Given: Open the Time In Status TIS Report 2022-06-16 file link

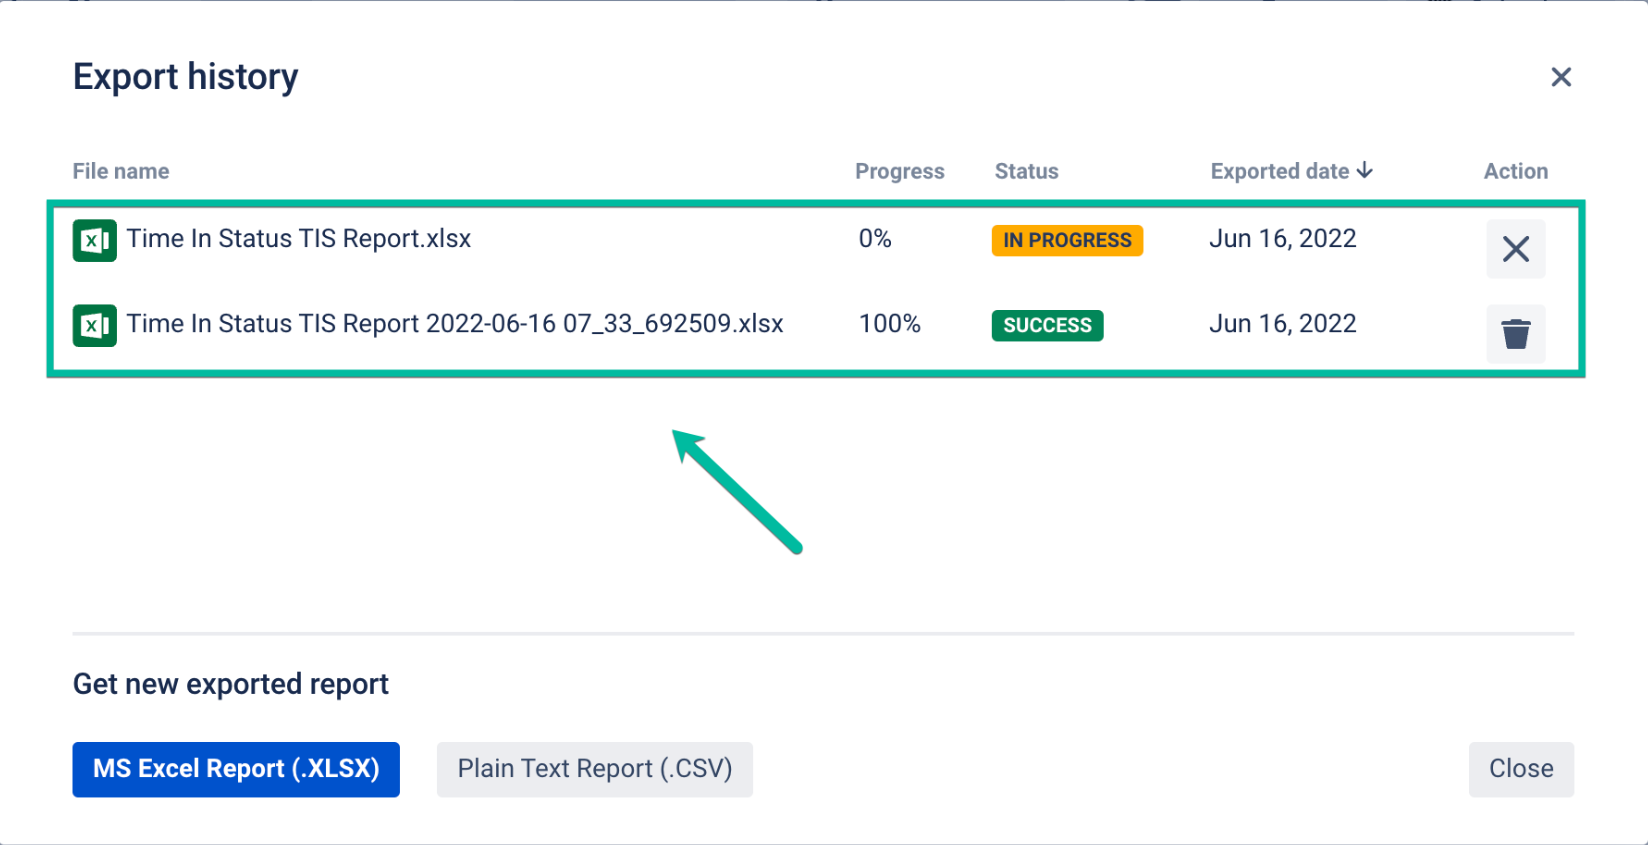Looking at the screenshot, I should pyautogui.click(x=455, y=323).
